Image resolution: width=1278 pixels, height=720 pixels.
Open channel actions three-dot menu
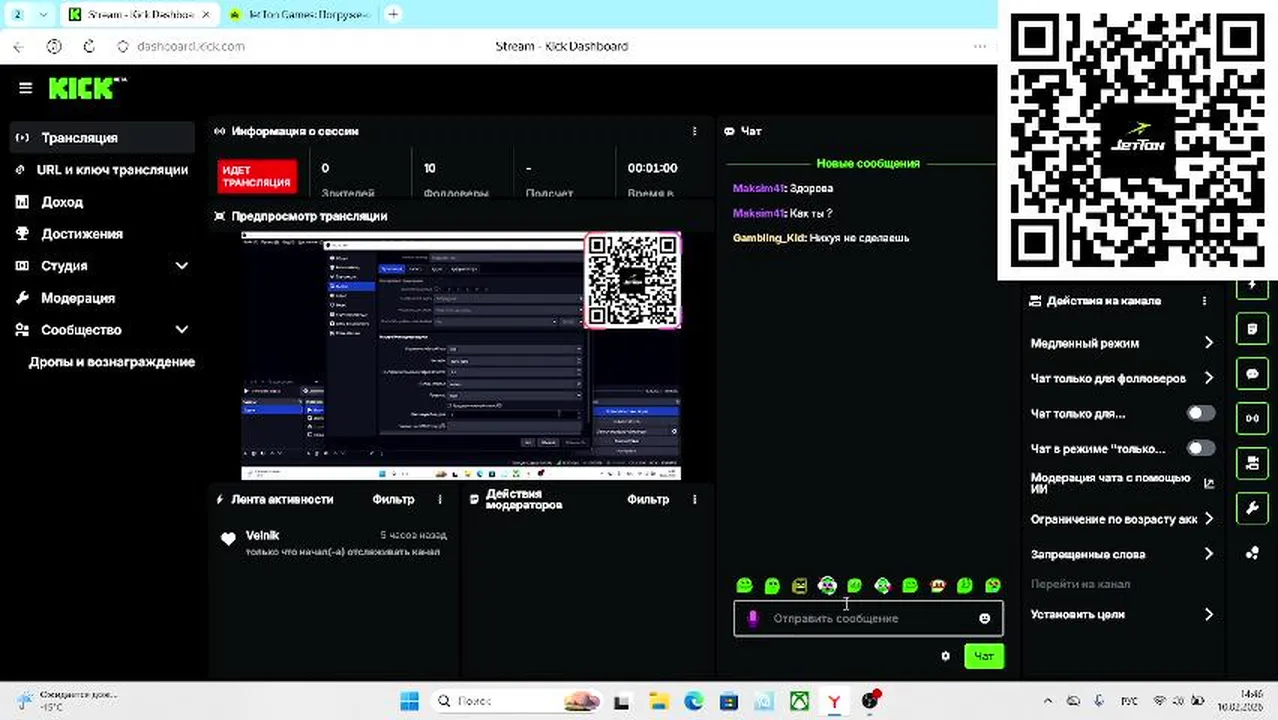coord(1204,301)
